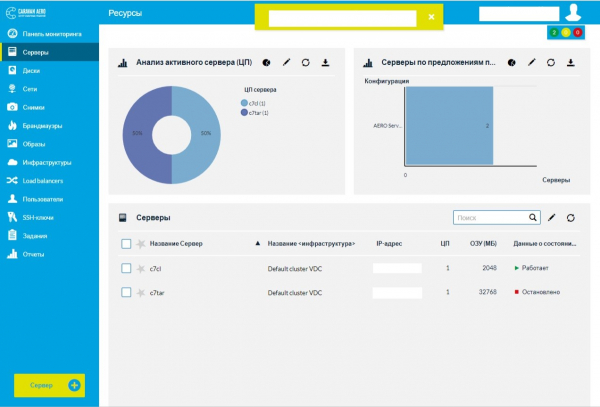This screenshot has width=600, height=407.
Task: Click the c7cl legend color swatch
Action: pyautogui.click(x=243, y=103)
